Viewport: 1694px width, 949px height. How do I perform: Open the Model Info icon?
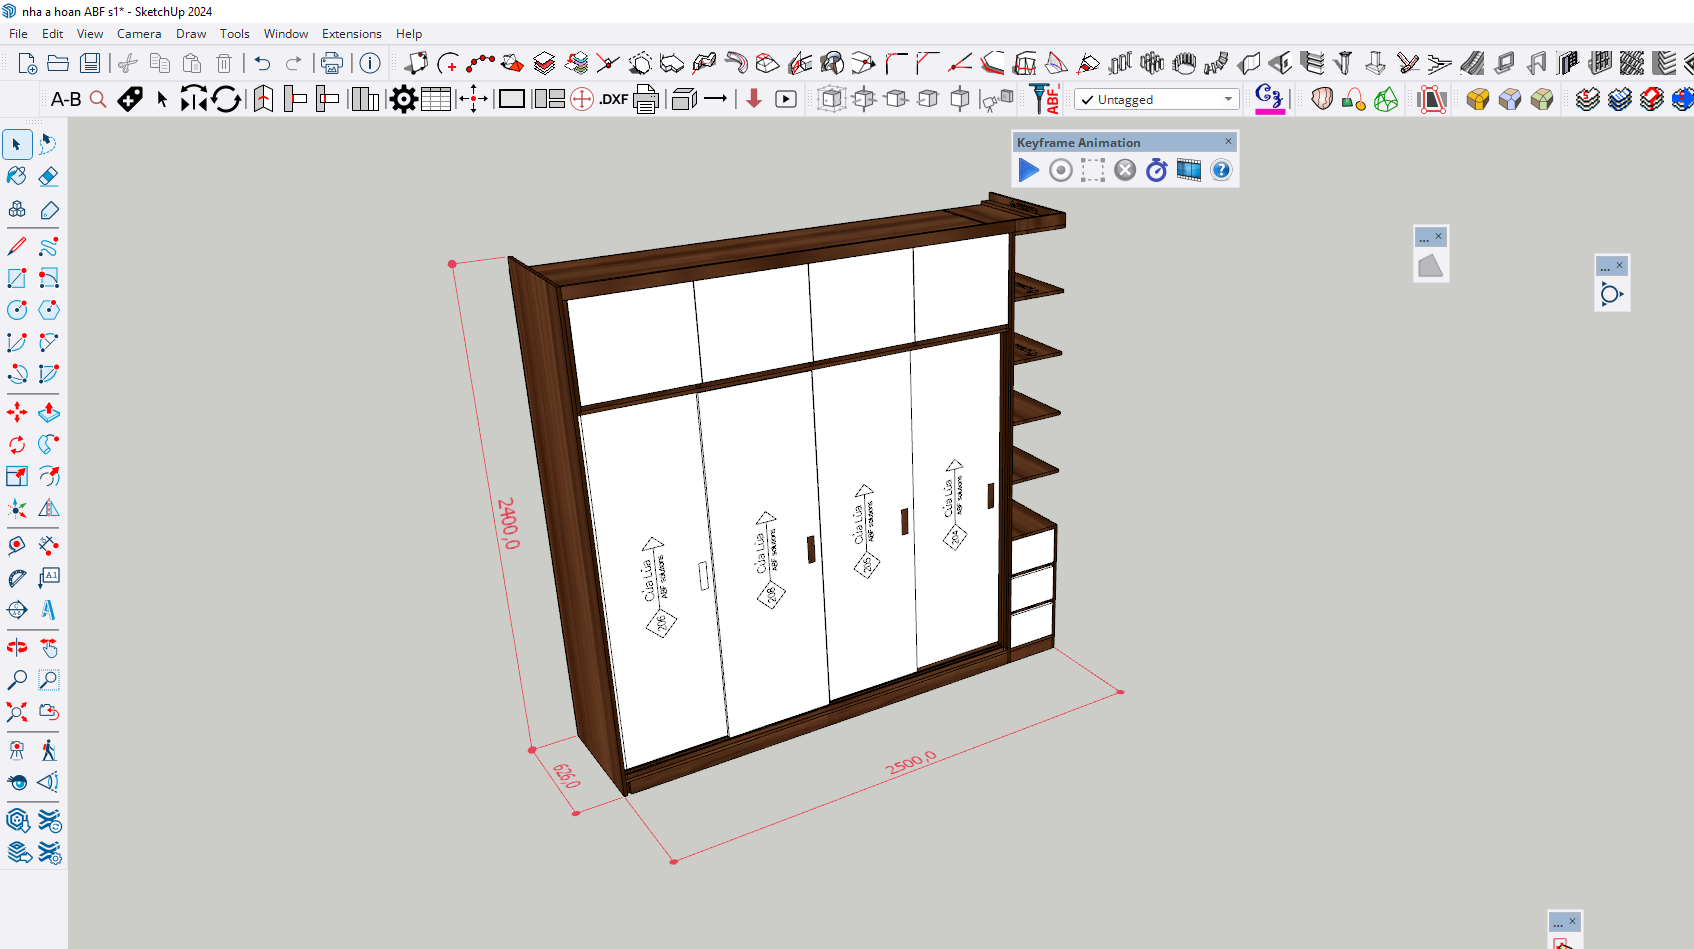[370, 64]
